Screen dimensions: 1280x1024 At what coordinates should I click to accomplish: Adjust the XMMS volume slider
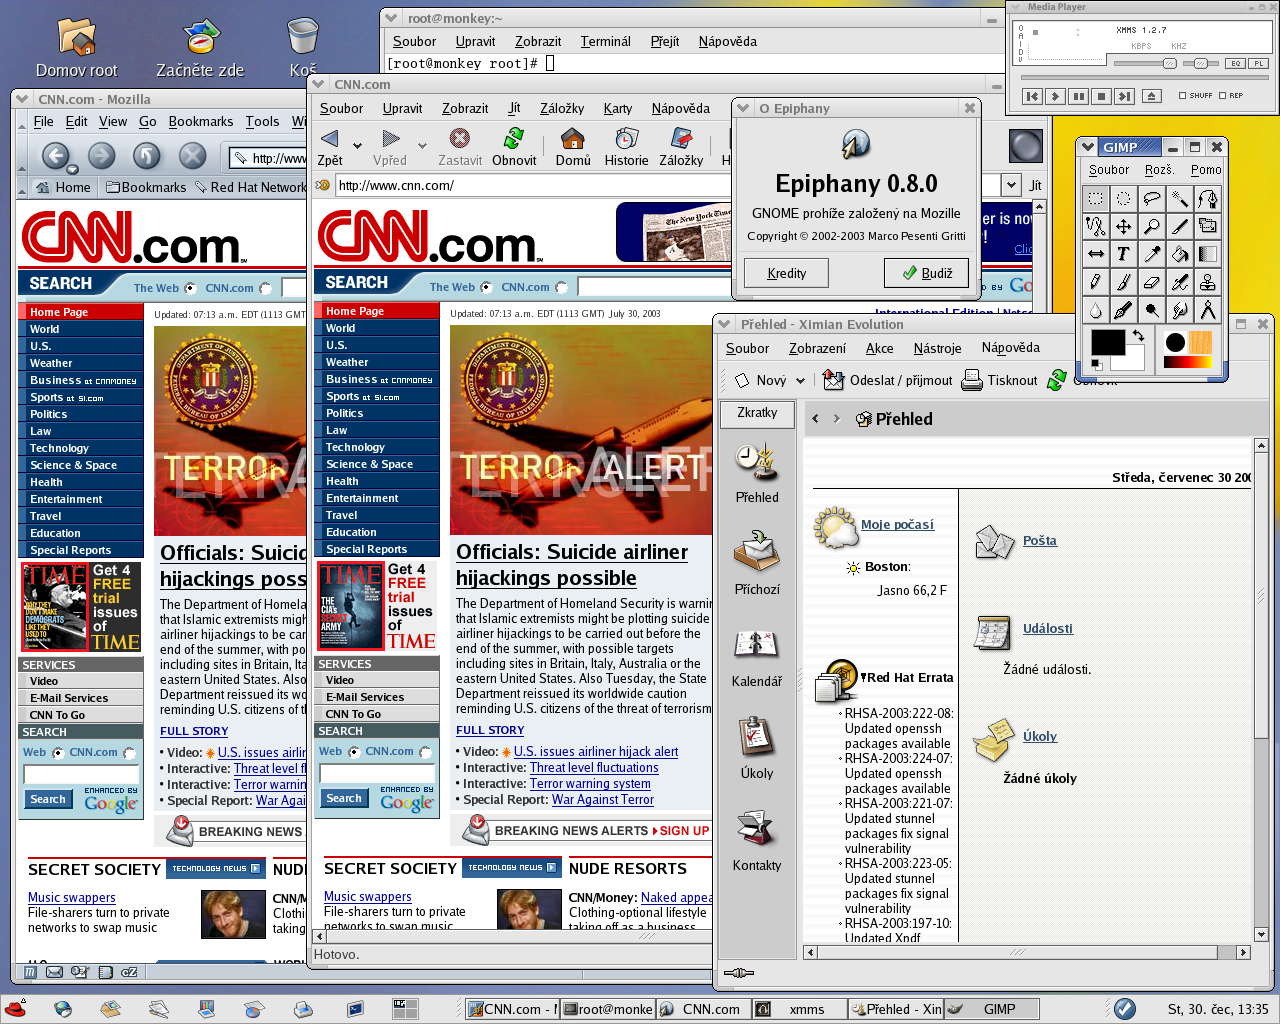[1147, 63]
